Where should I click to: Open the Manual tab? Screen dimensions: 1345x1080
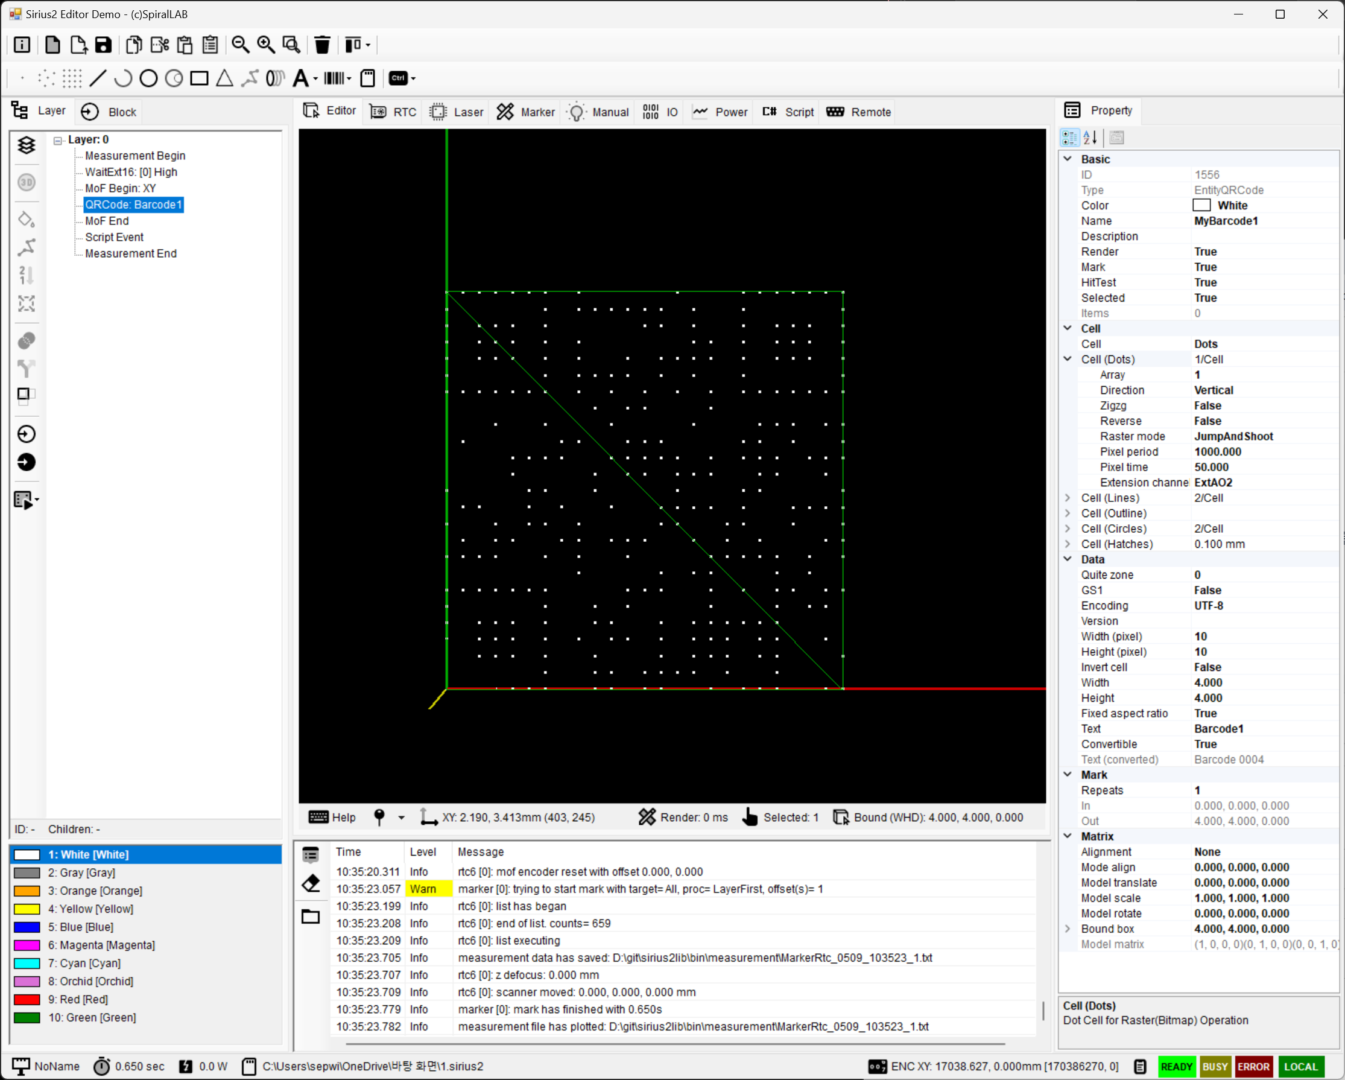(598, 112)
